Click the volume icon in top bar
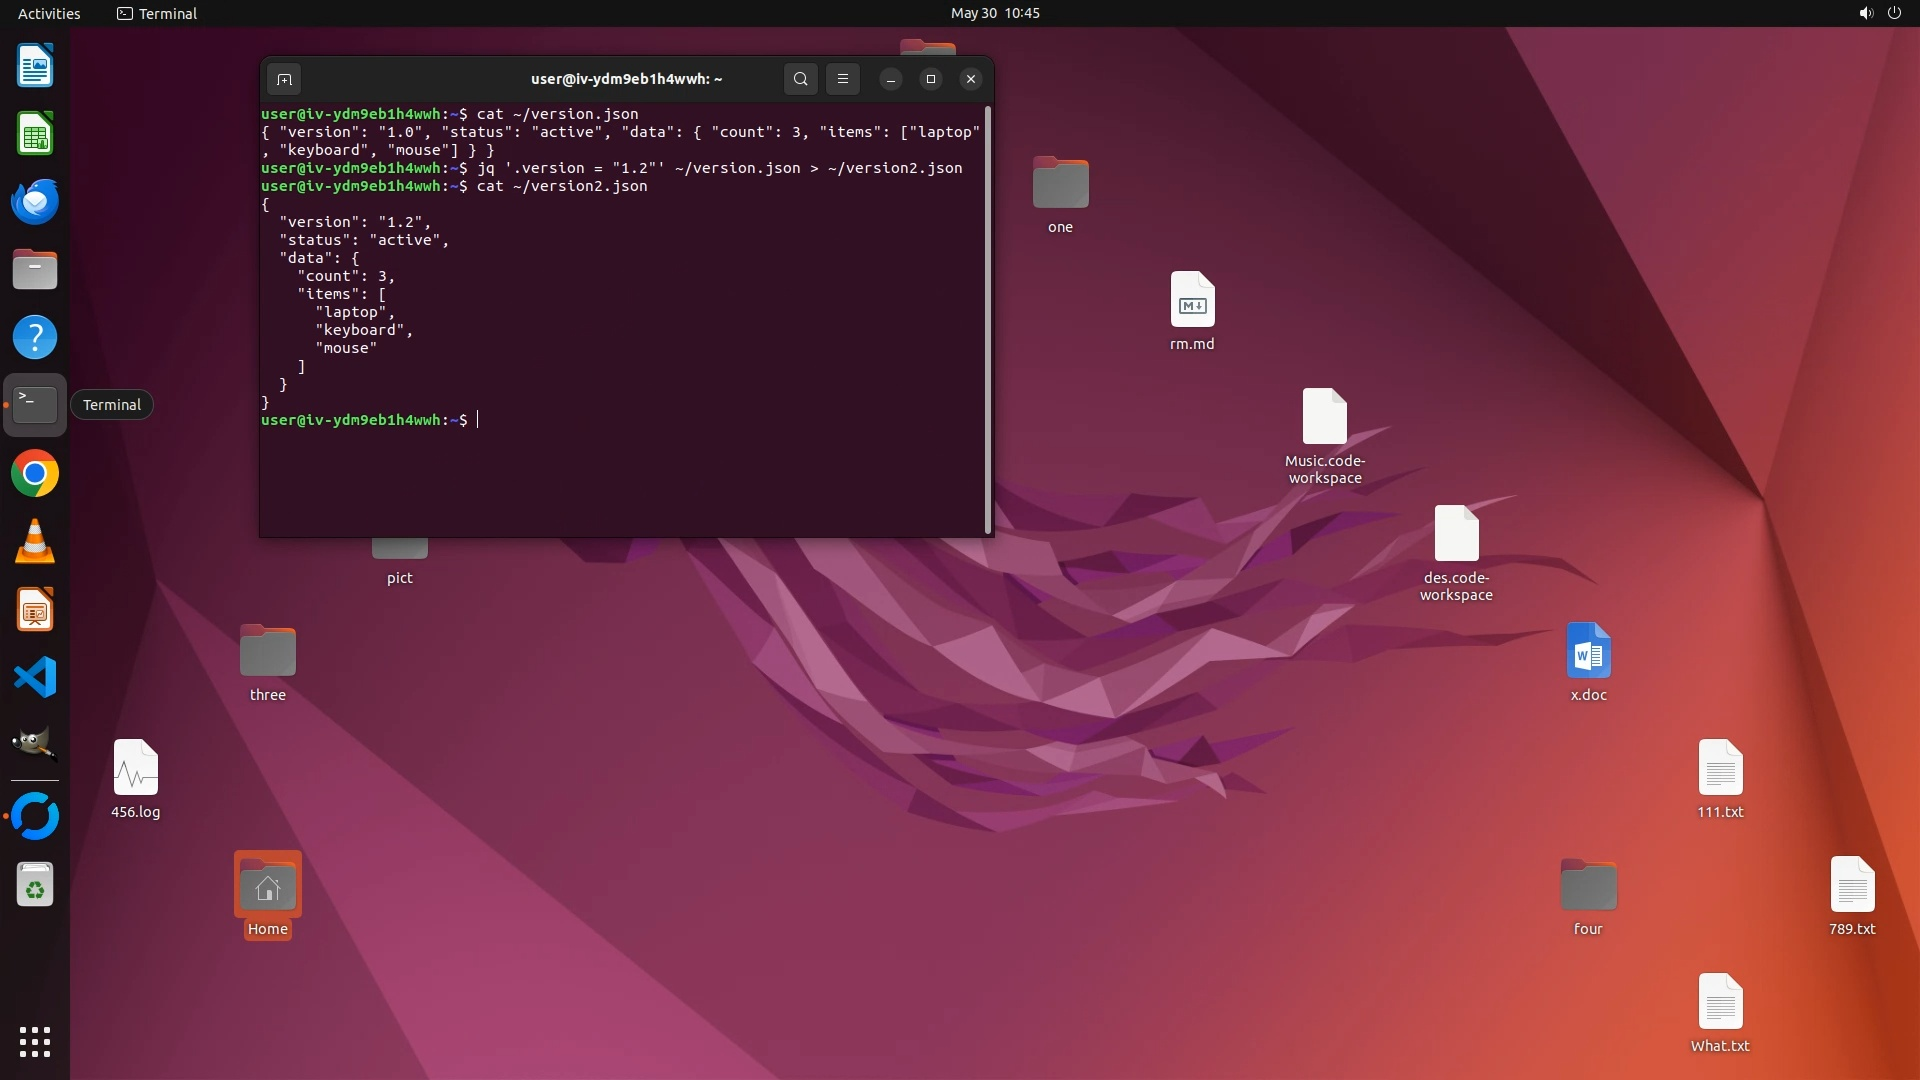The height and width of the screenshot is (1080, 1920). 1865,13
